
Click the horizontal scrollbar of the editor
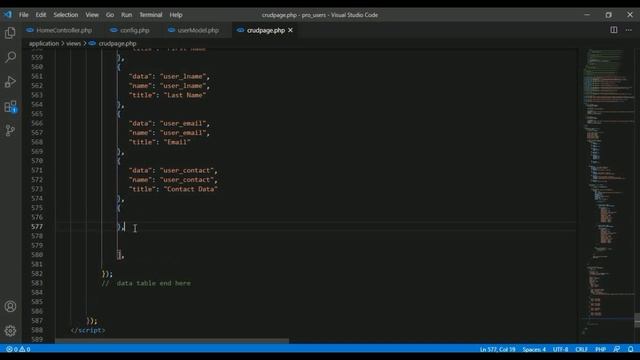point(172,340)
